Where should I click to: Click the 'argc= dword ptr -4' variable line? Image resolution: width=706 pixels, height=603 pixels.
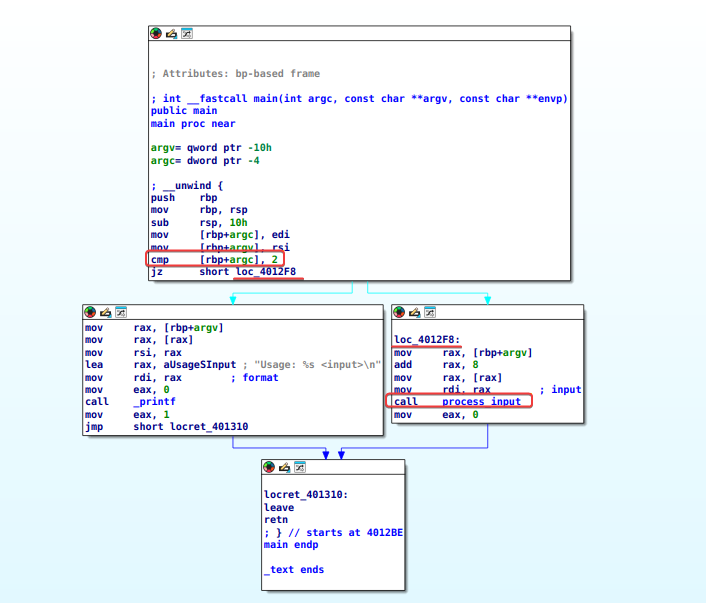pyautogui.click(x=205, y=161)
